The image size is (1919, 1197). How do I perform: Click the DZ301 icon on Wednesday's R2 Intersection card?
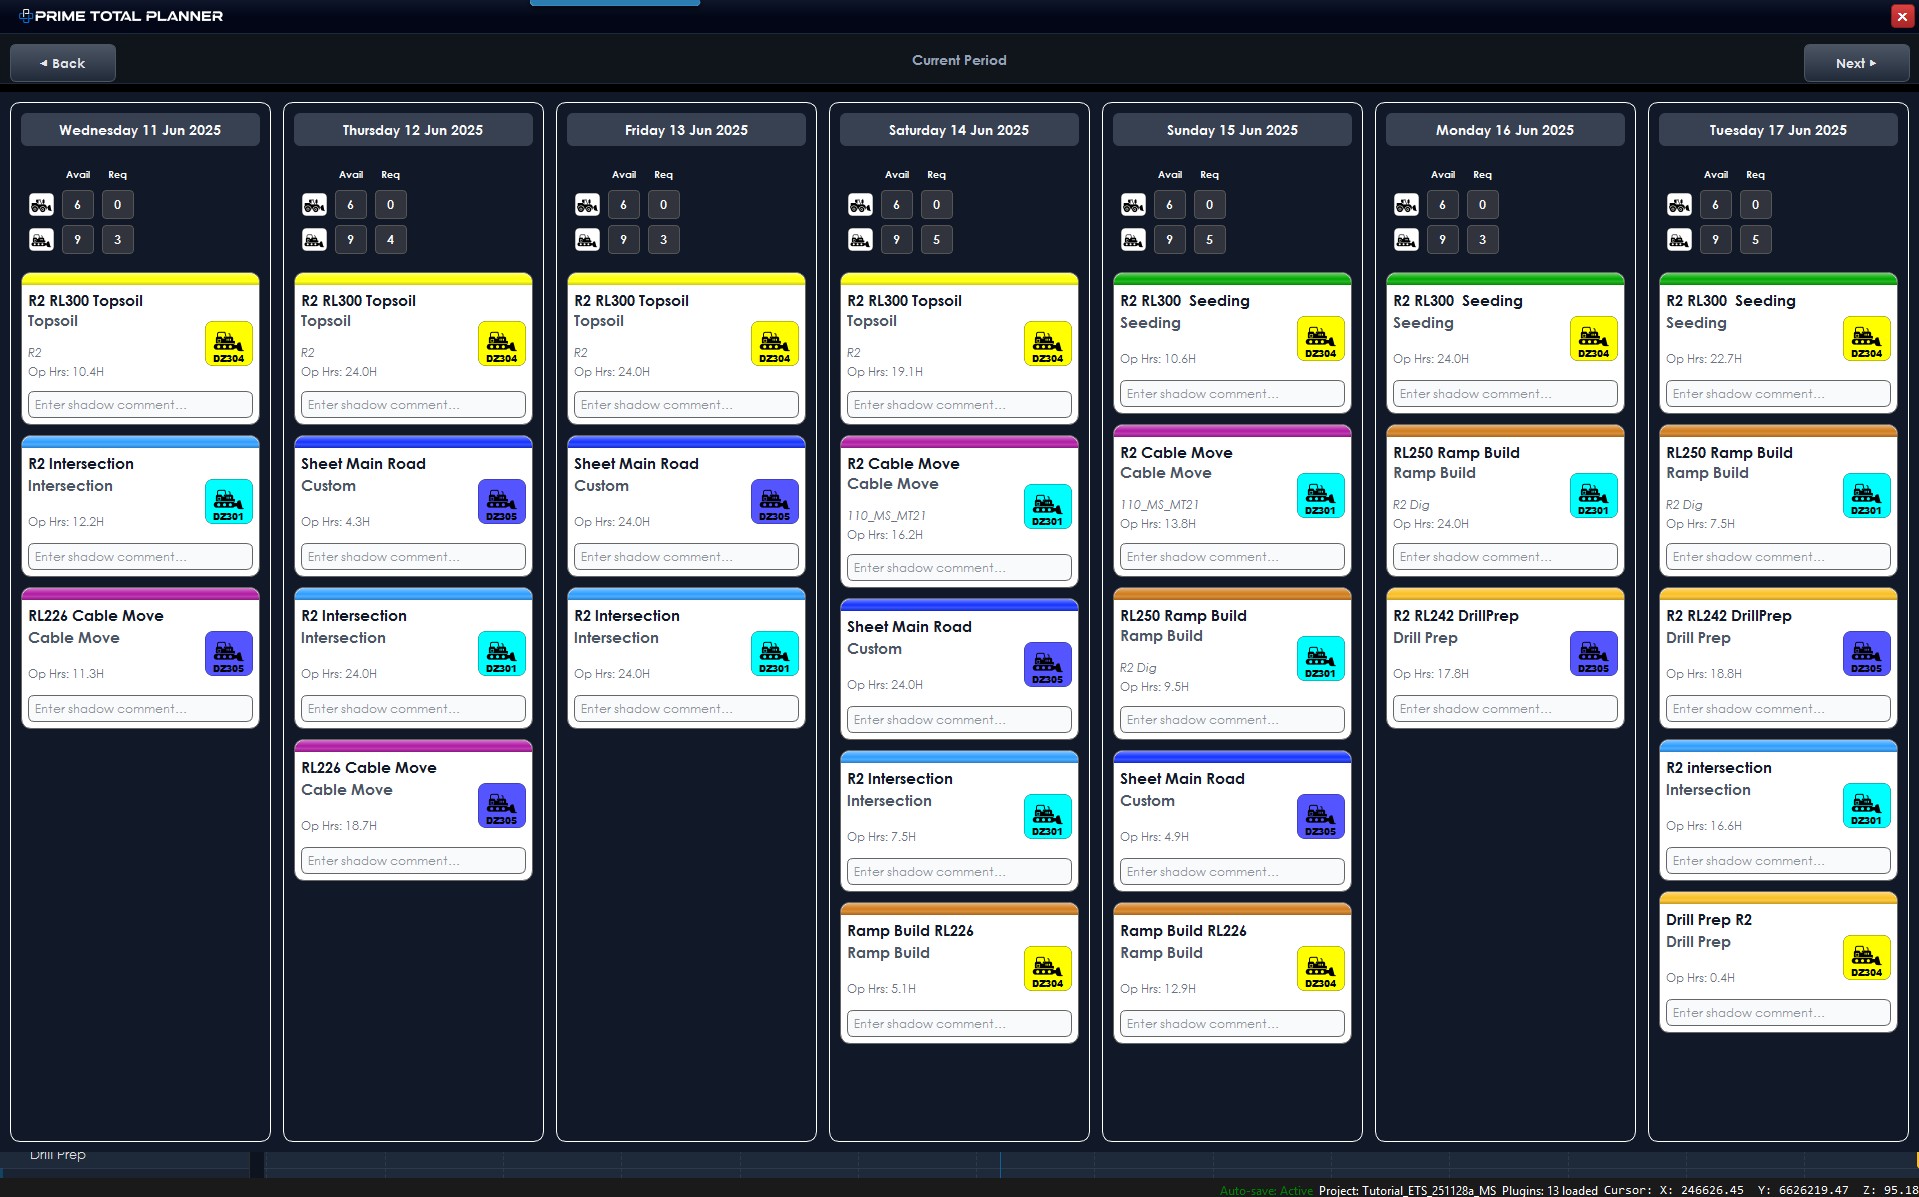tap(228, 501)
